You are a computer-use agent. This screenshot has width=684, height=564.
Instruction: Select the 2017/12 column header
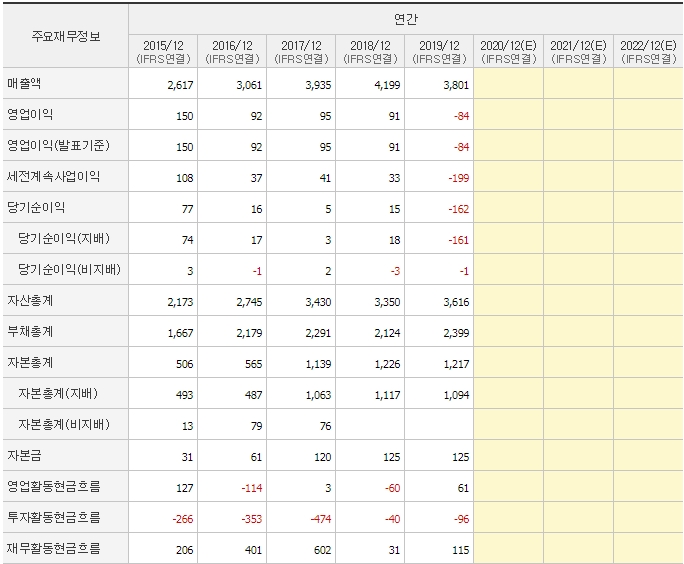[301, 51]
